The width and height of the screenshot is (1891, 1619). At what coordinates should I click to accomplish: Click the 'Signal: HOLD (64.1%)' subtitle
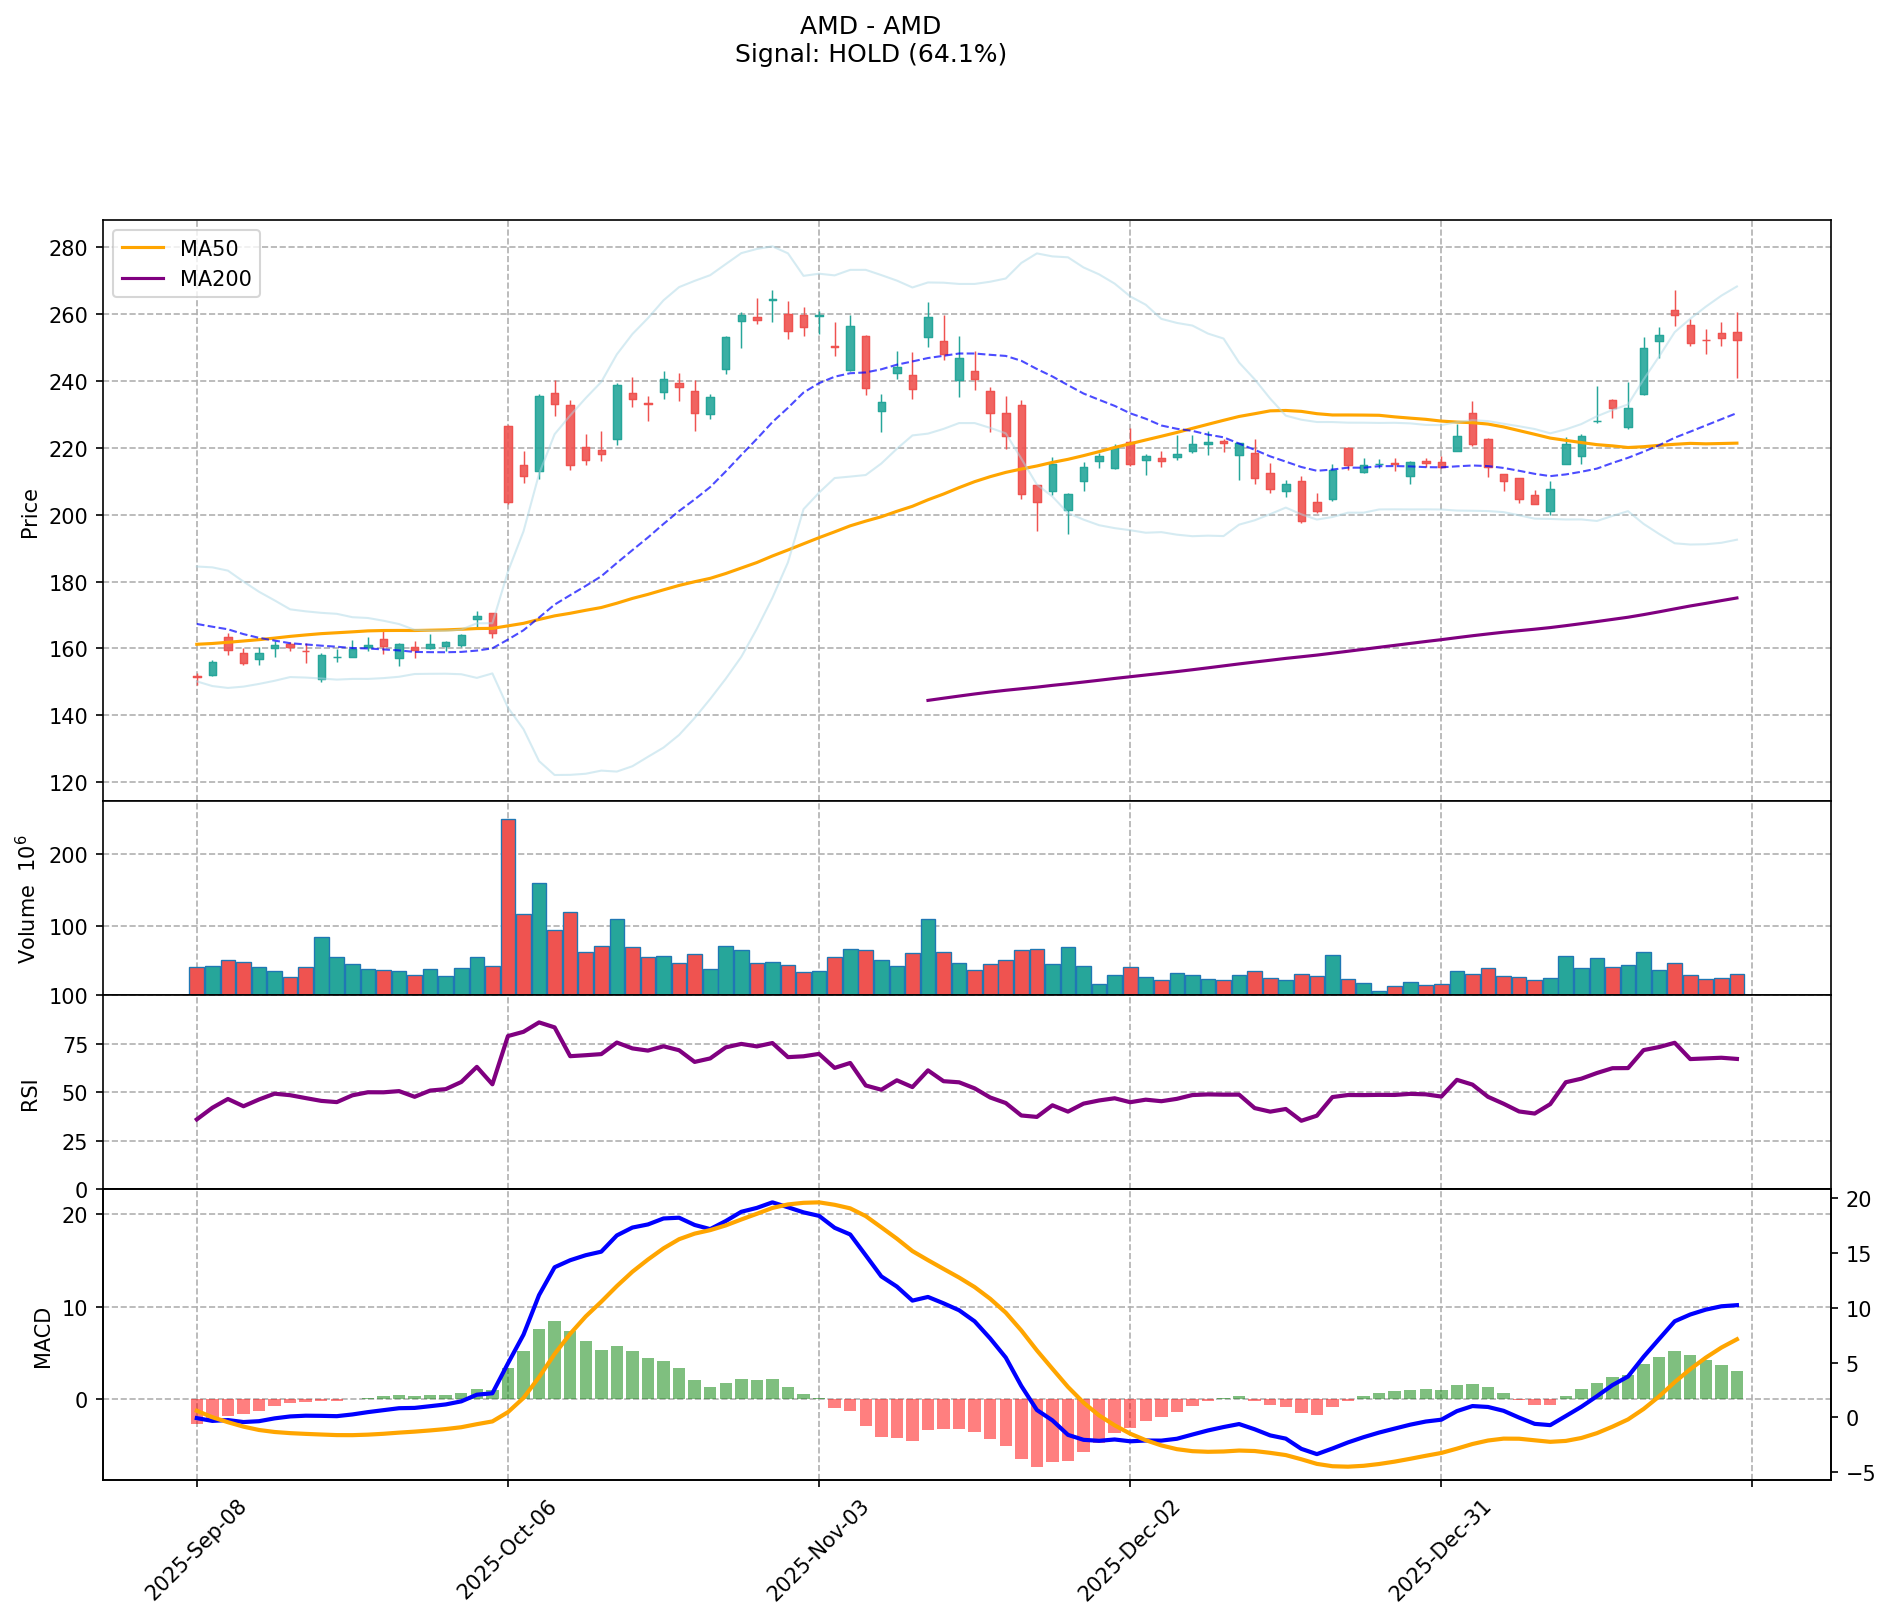870,54
